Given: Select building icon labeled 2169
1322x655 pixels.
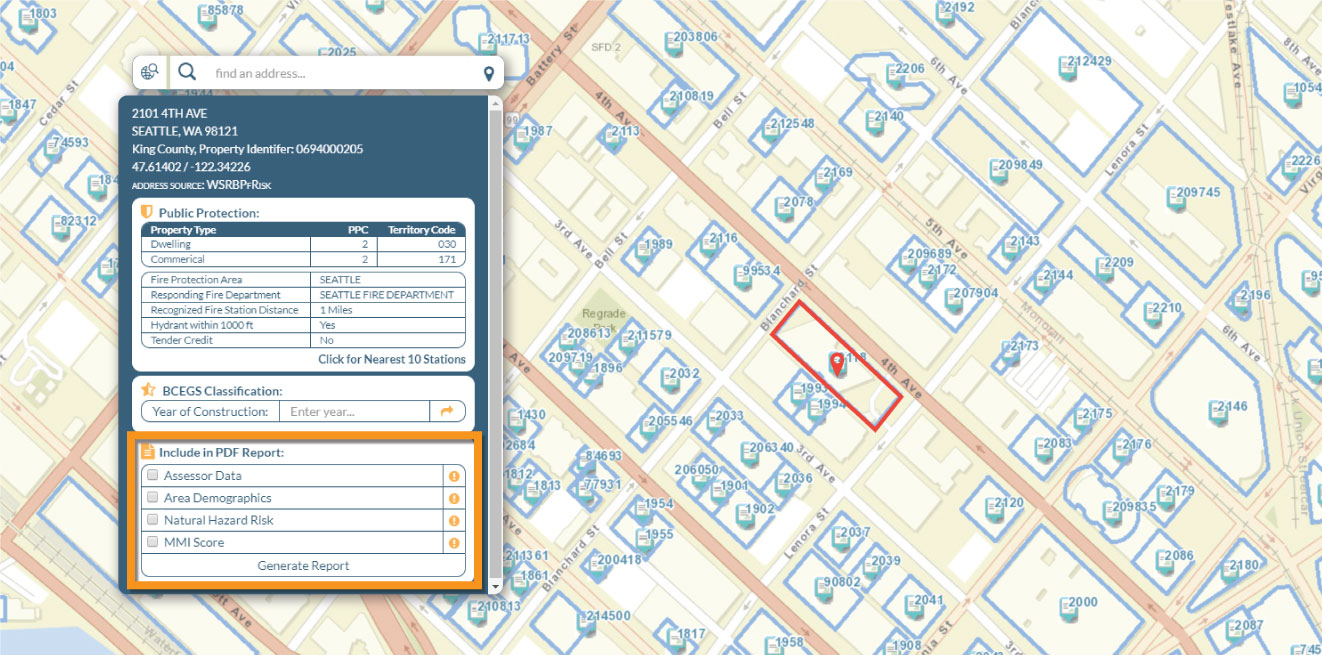Looking at the screenshot, I should click(826, 179).
